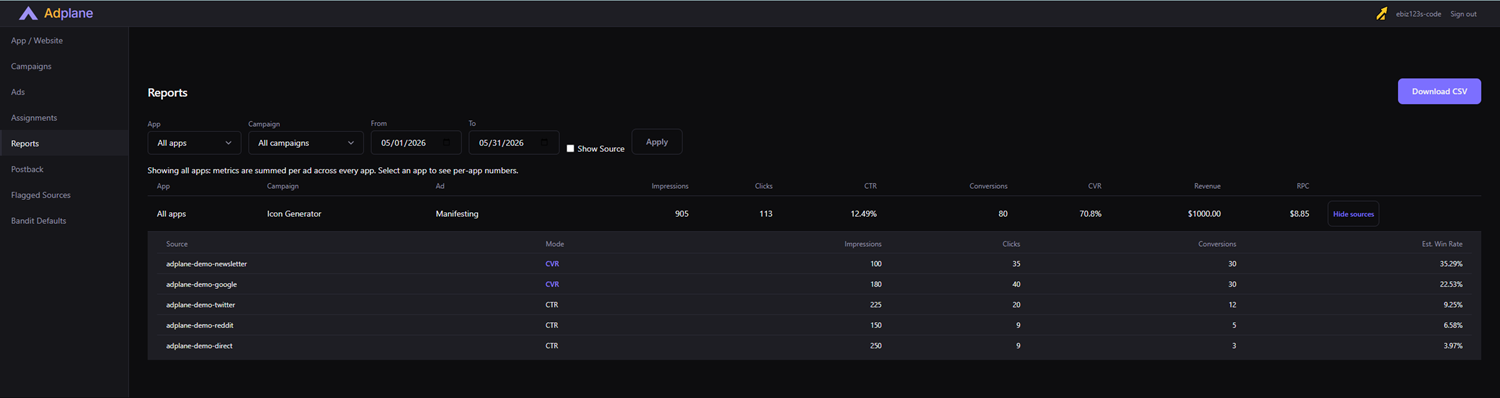Open the App dropdown showing All apps
Image resolution: width=1500 pixels, height=398 pixels.
194,143
